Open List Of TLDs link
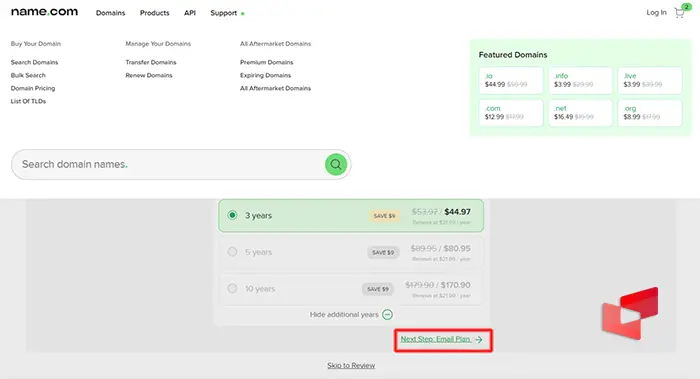The width and height of the screenshot is (700, 379). [28, 101]
